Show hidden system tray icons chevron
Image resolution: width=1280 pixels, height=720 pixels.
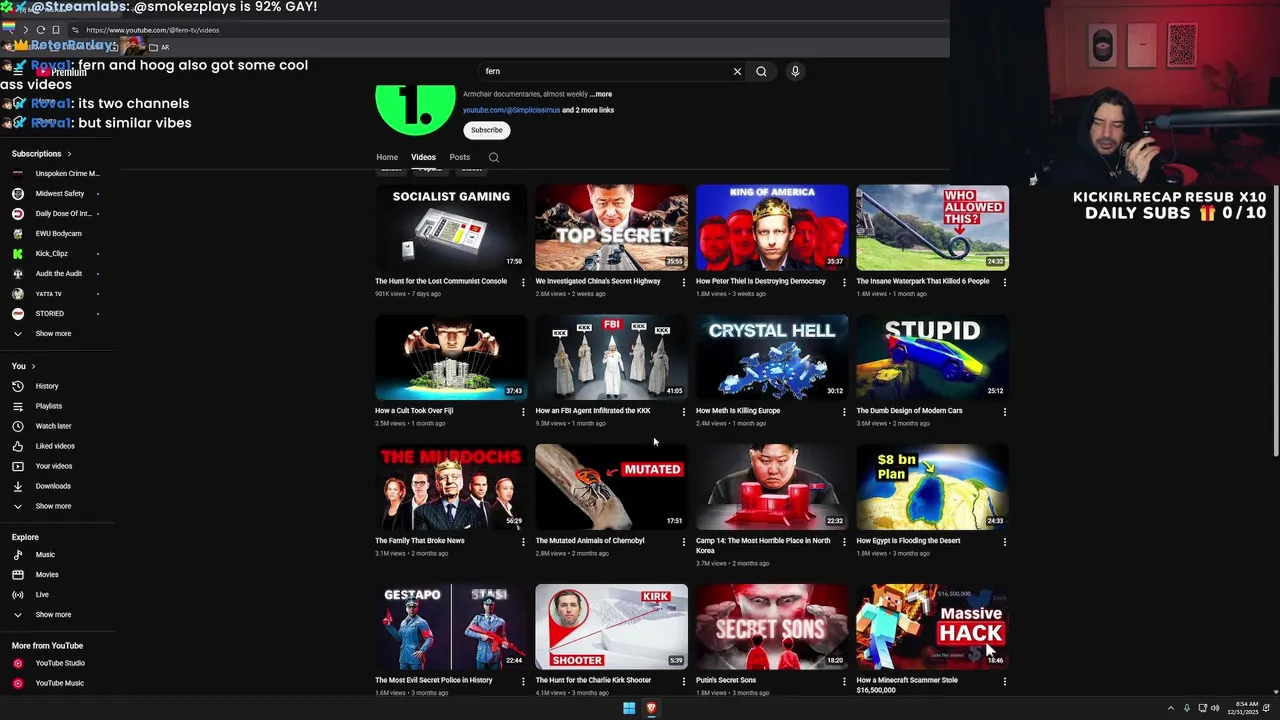[x=1171, y=708]
